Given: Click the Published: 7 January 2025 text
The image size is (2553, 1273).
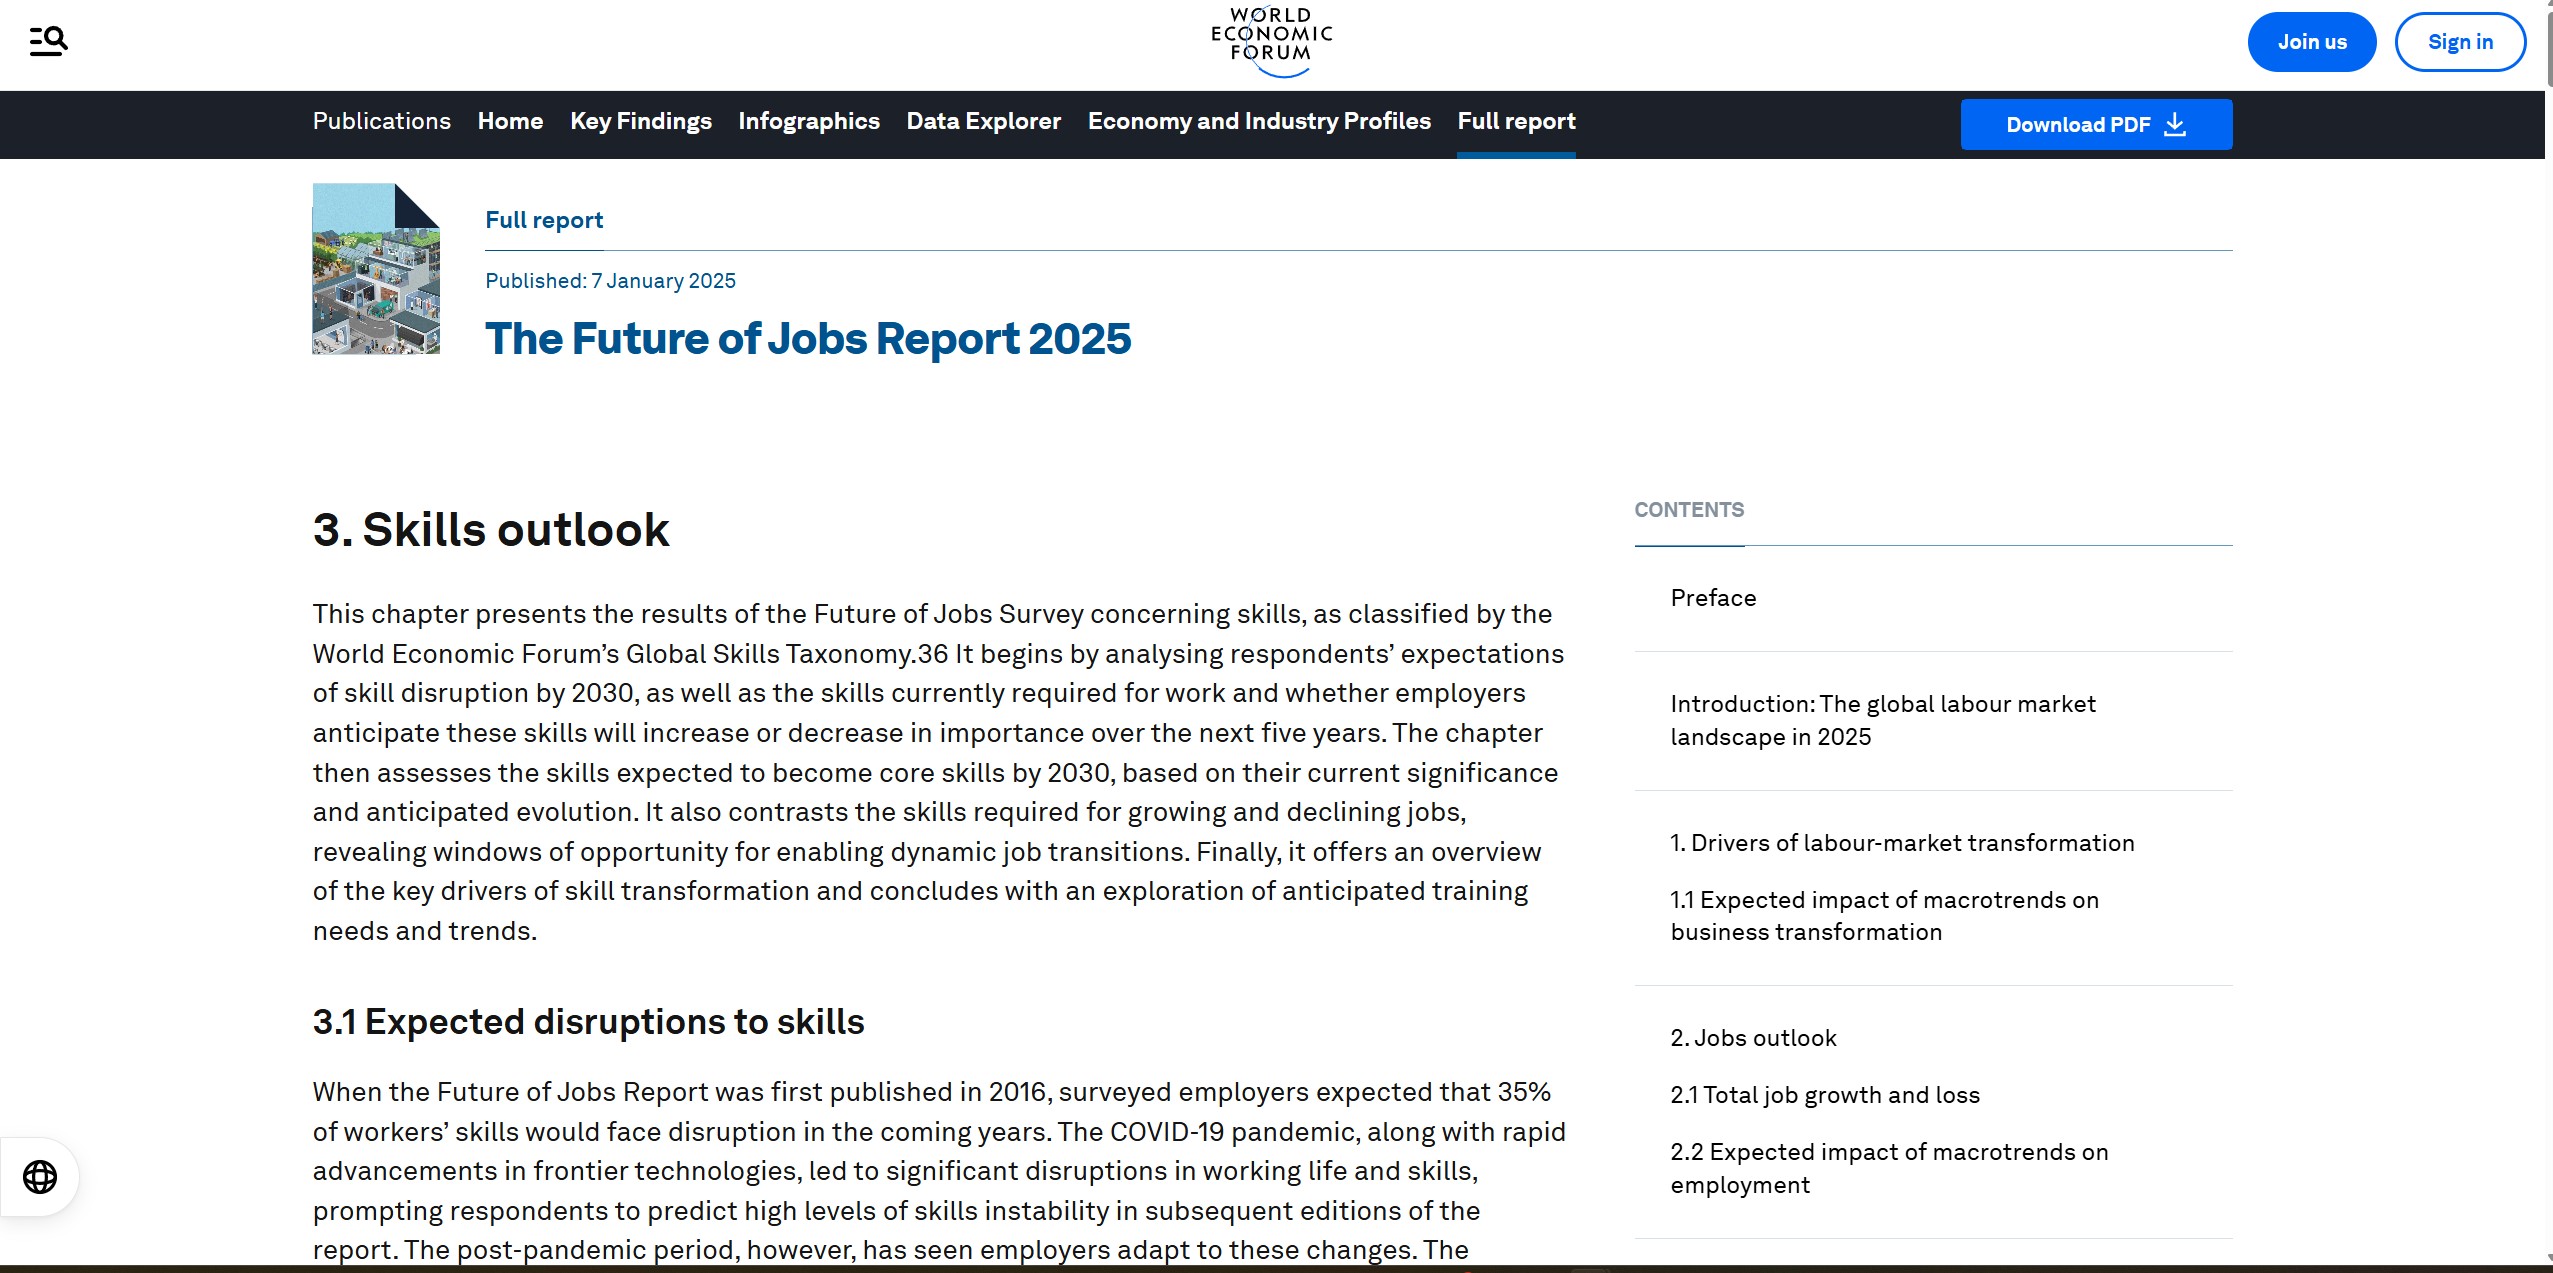Looking at the screenshot, I should click(x=610, y=281).
